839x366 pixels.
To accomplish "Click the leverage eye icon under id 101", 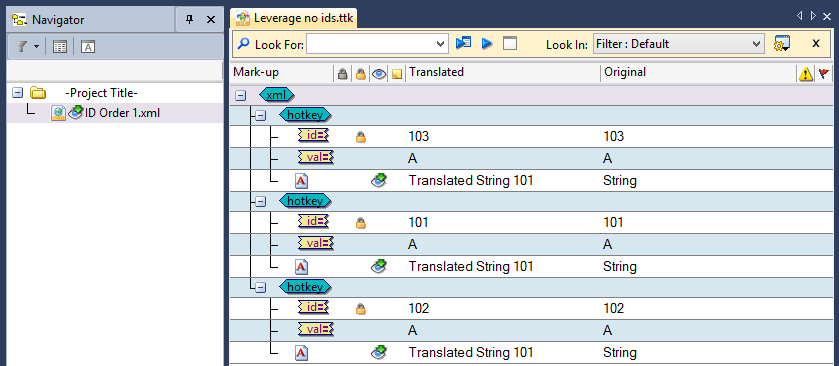I will [379, 266].
